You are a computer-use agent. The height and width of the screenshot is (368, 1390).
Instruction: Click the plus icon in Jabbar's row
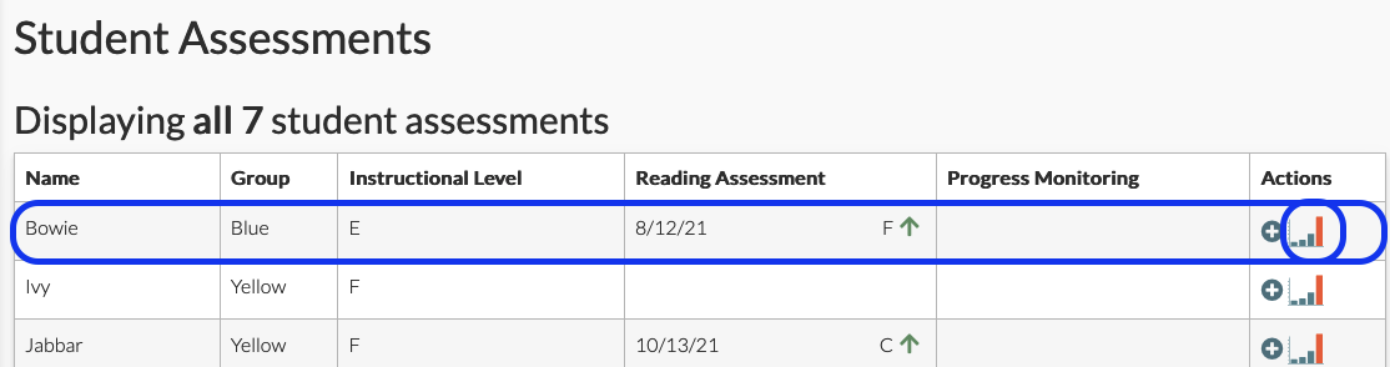(x=1271, y=348)
